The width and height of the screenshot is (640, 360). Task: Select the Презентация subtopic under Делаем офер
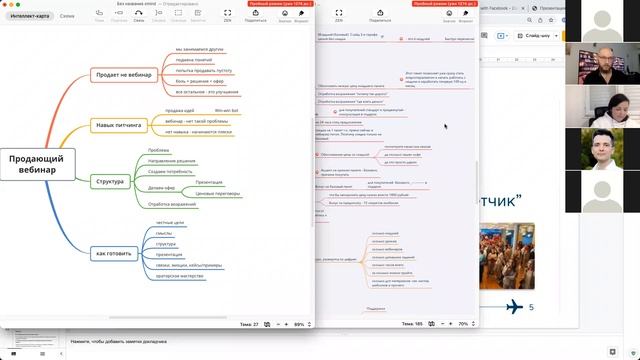pyautogui.click(x=209, y=182)
